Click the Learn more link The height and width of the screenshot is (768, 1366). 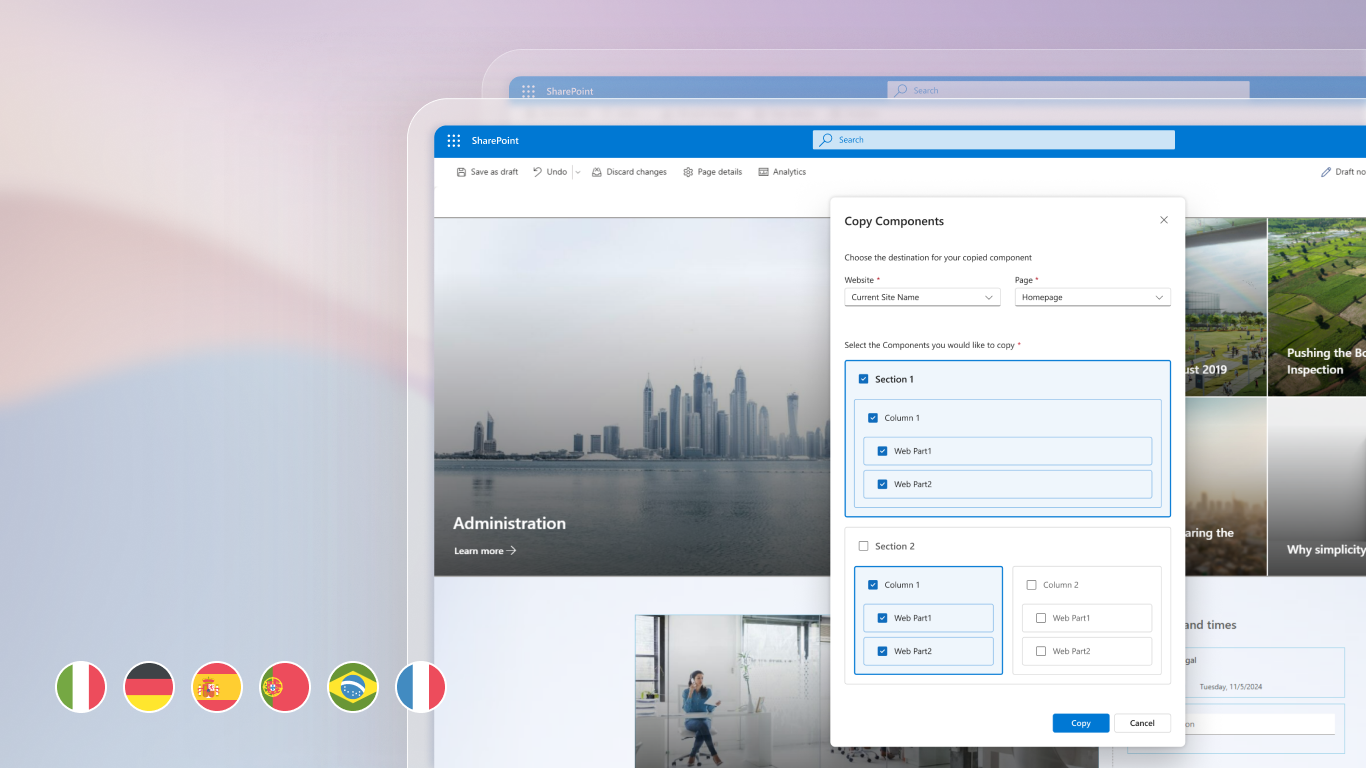485,551
